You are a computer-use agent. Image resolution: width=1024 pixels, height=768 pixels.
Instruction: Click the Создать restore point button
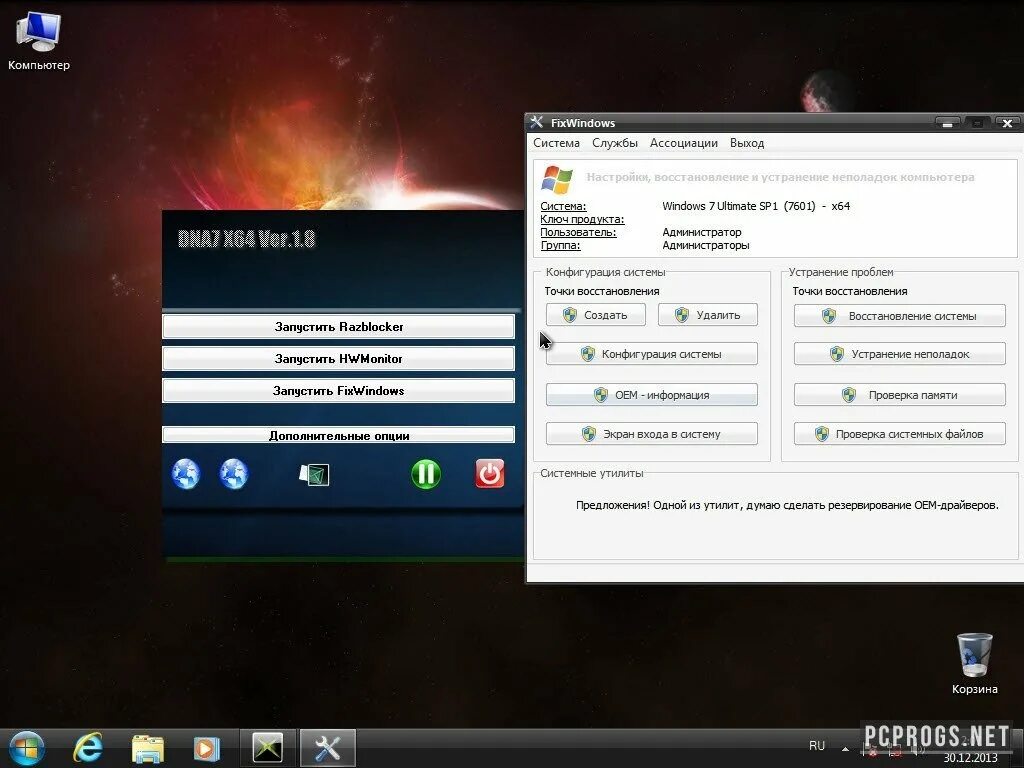(596, 315)
